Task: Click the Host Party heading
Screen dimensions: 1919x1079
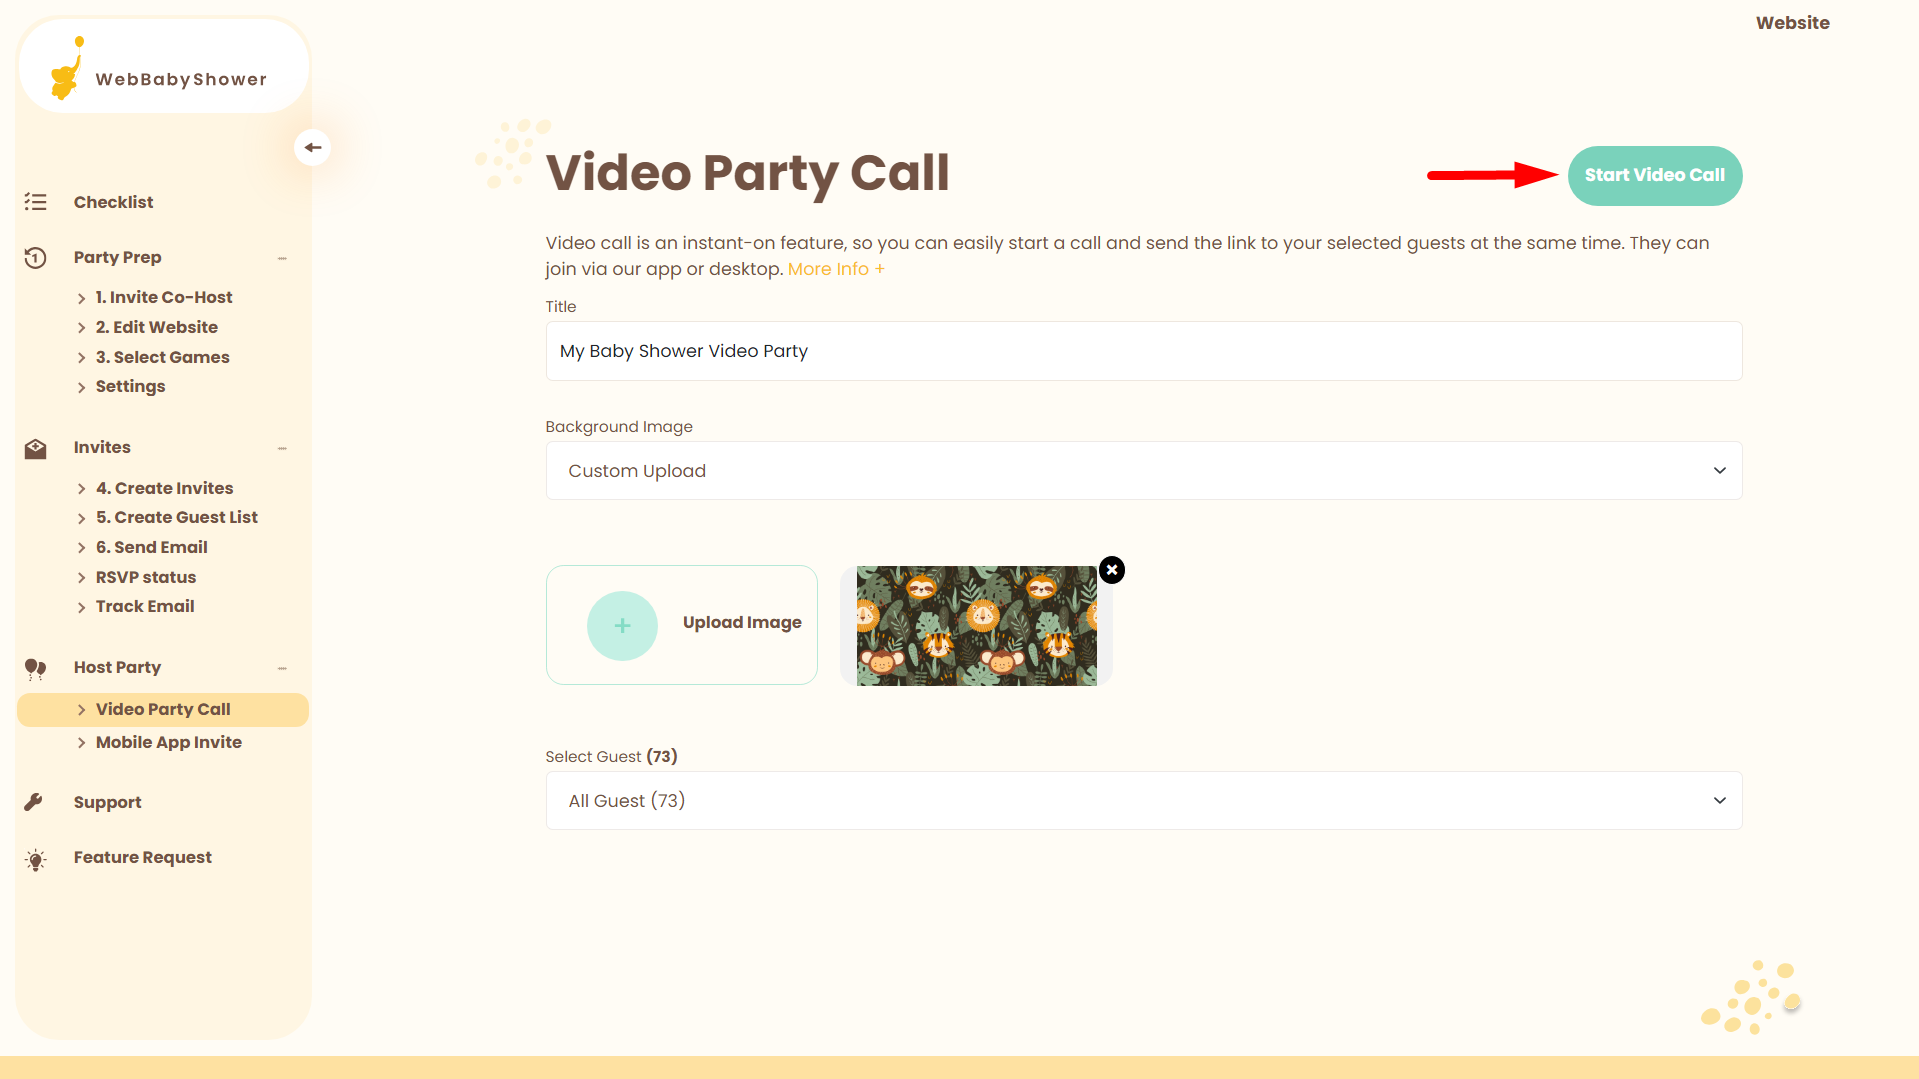Action: (x=117, y=667)
